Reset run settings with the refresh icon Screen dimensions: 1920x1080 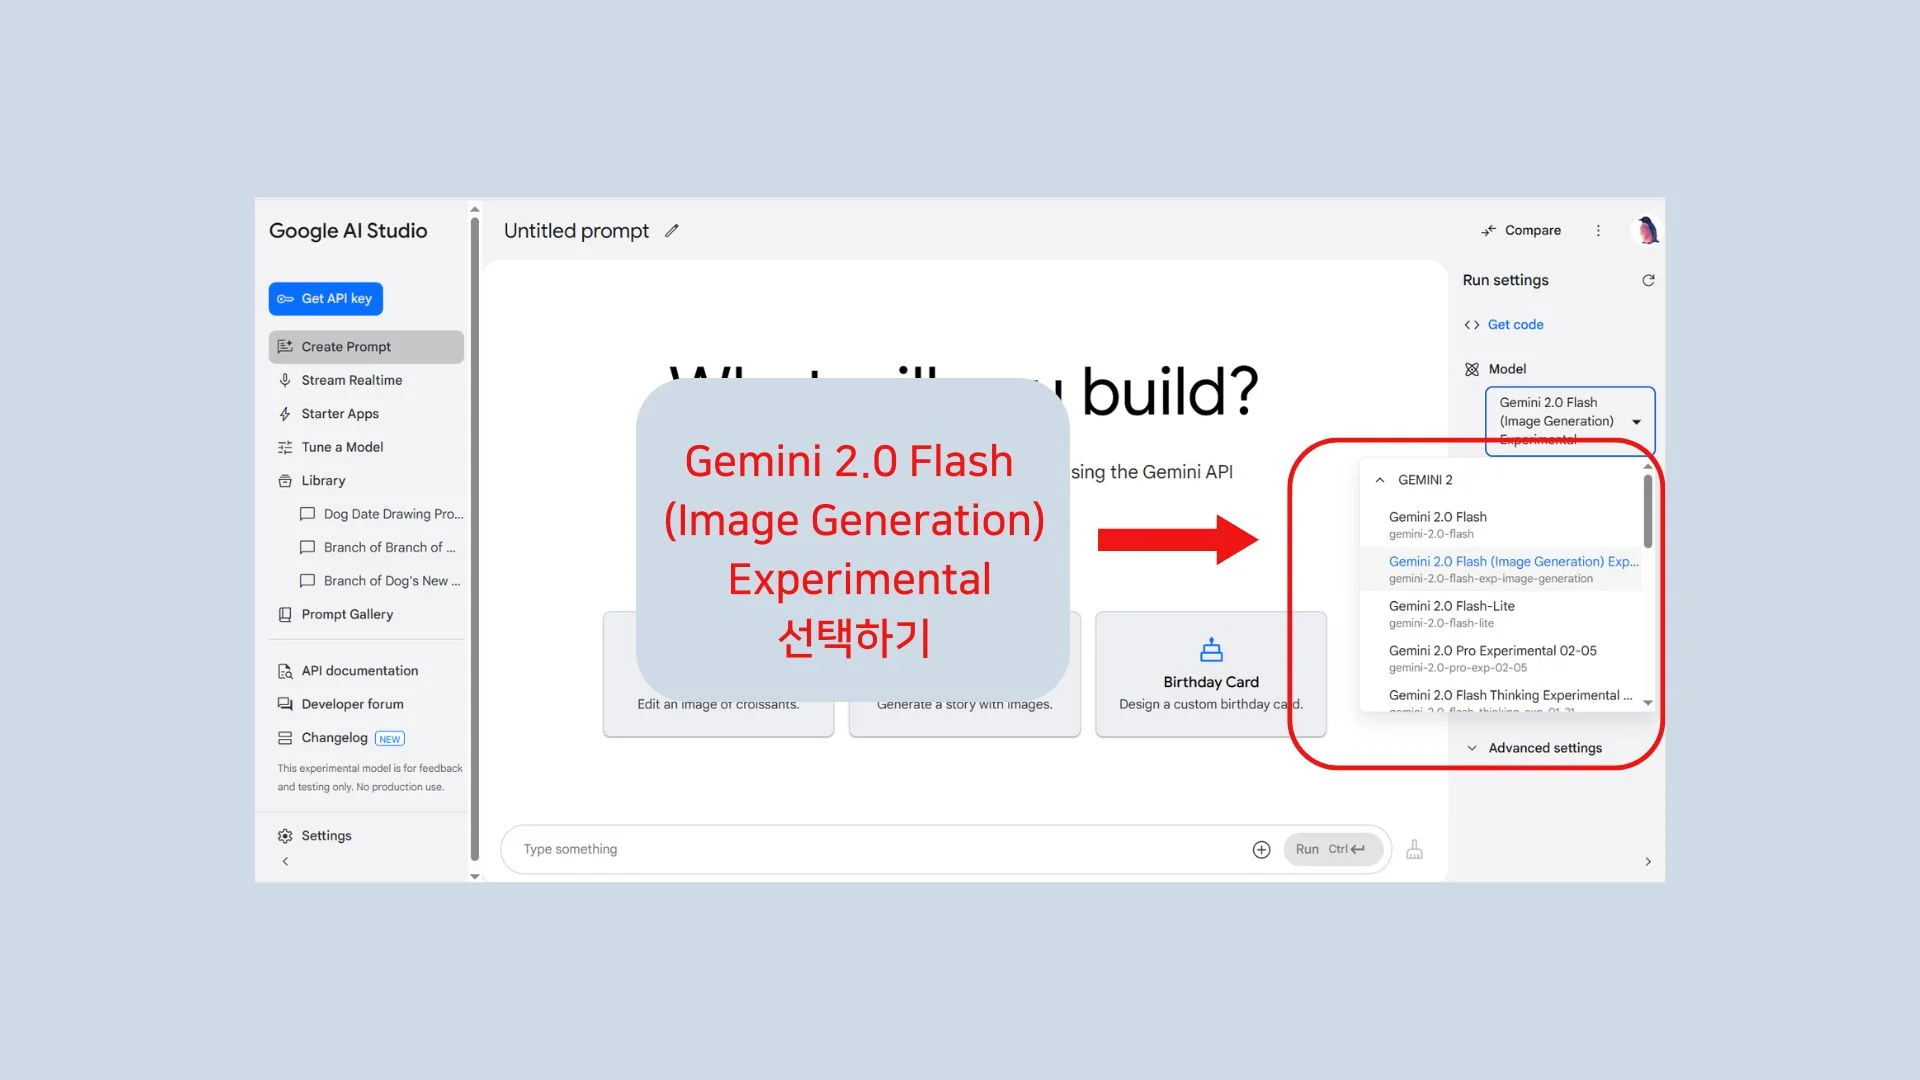1648,281
